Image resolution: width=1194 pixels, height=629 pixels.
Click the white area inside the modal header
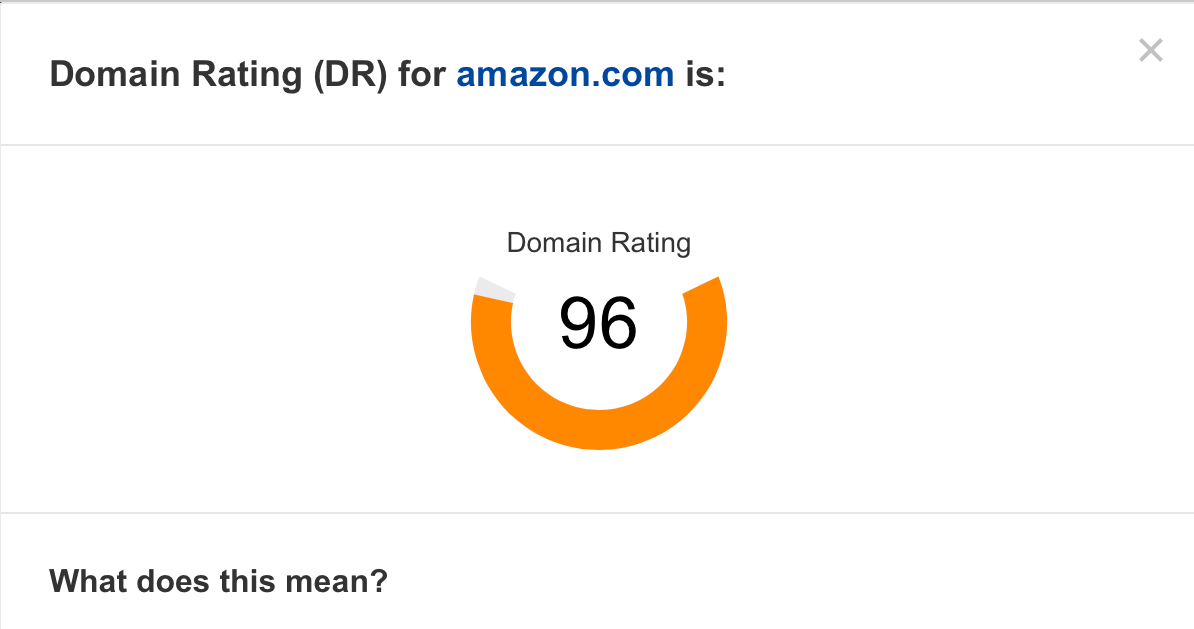click(900, 73)
